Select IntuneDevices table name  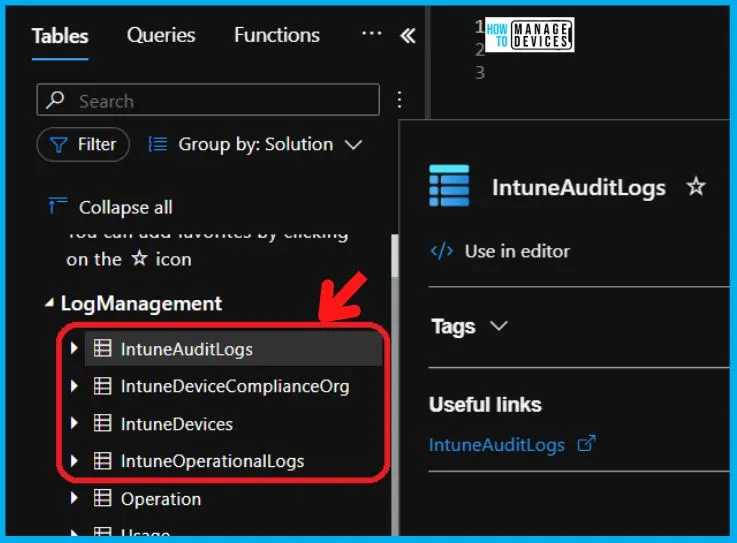coord(177,424)
